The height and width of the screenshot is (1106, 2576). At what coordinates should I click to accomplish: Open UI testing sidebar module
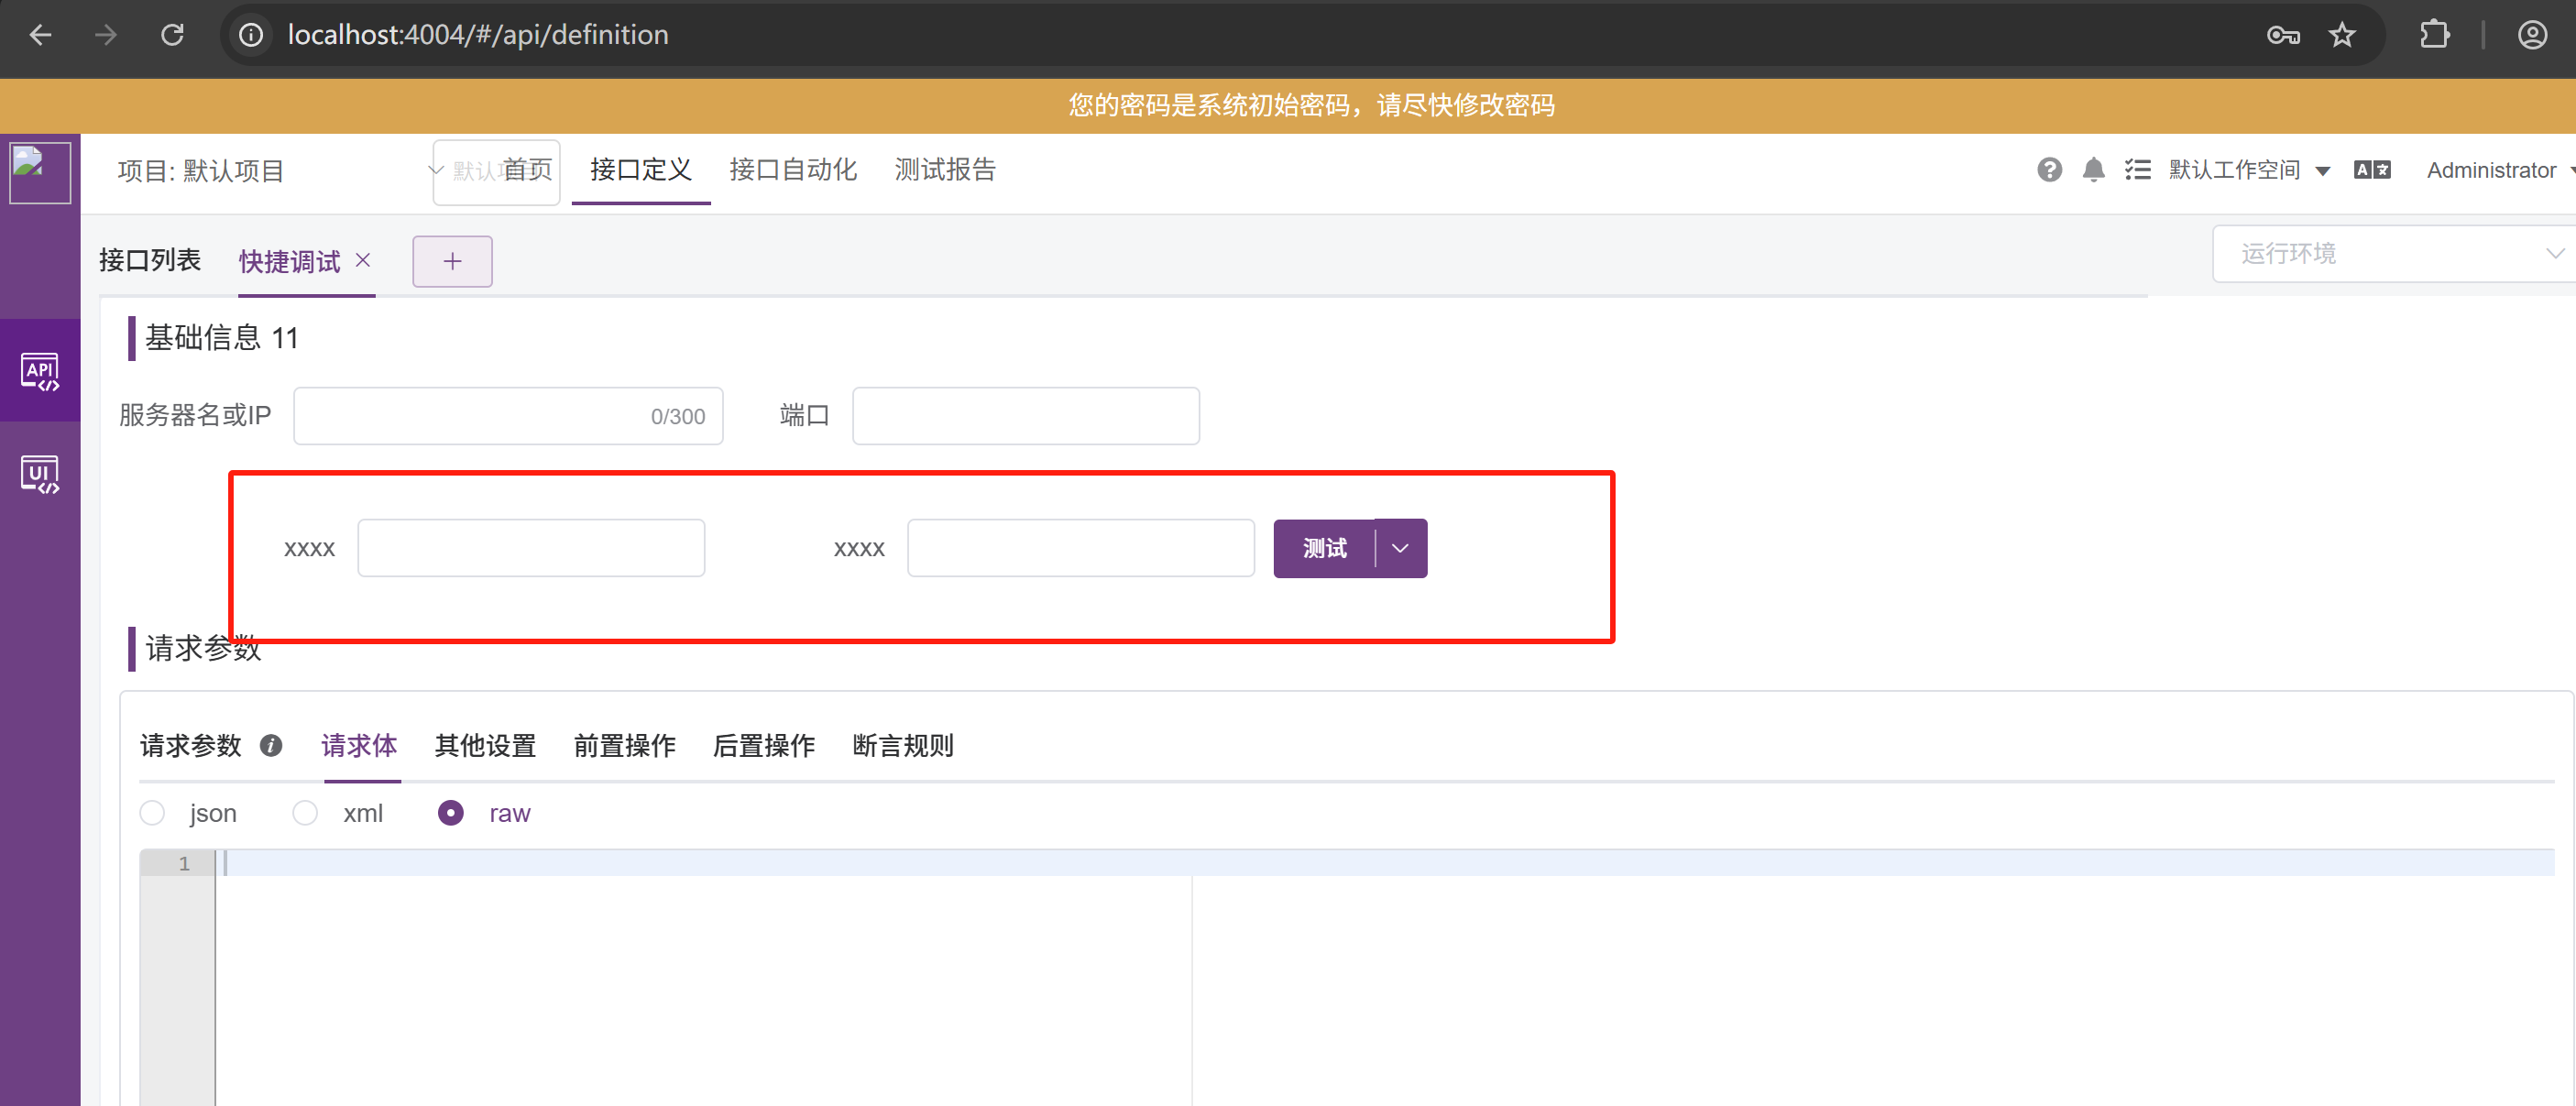pyautogui.click(x=40, y=474)
